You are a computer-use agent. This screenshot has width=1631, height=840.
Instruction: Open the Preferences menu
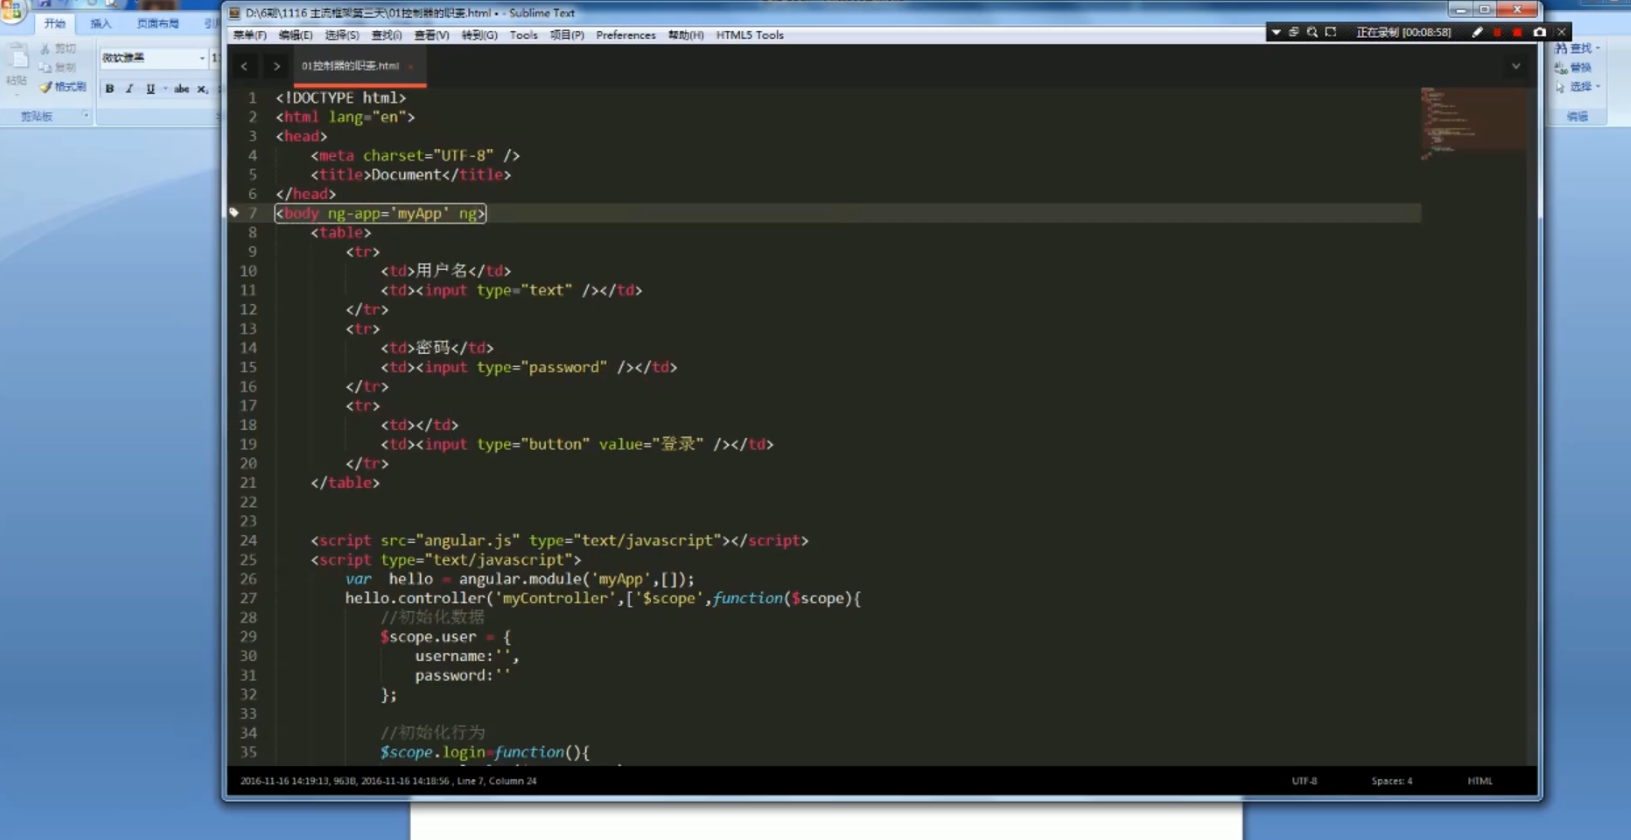pyautogui.click(x=626, y=35)
